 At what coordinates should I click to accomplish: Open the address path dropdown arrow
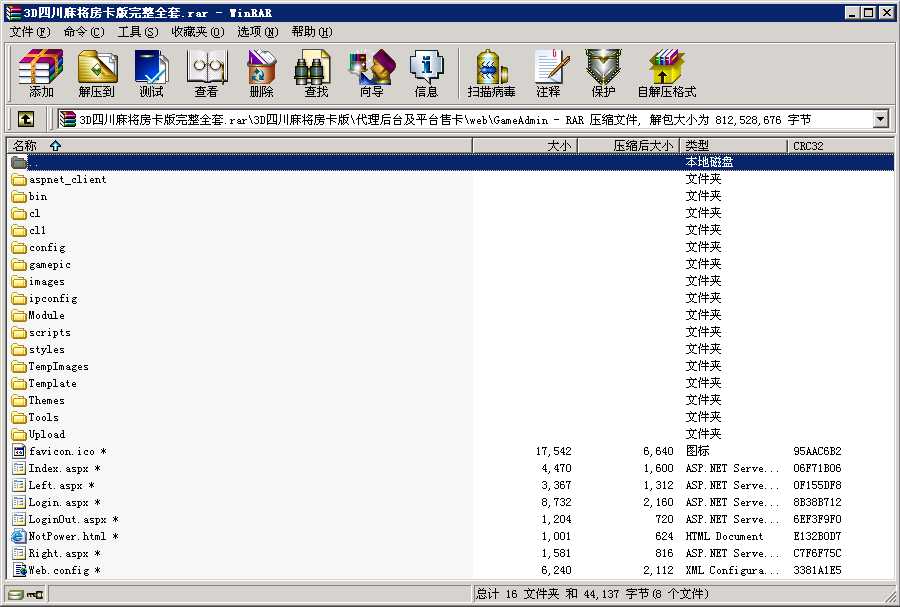pyautogui.click(x=880, y=119)
